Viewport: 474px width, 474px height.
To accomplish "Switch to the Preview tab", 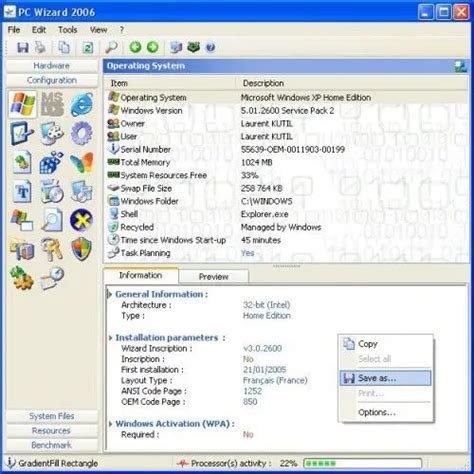I will coord(214,277).
